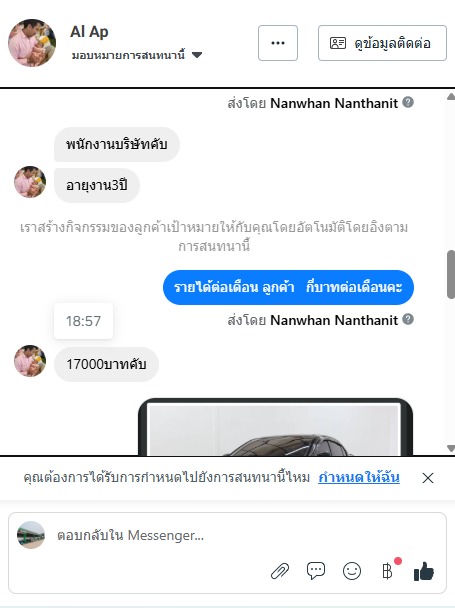Expand the มอบหมายการสนทนานี้ dropdown arrow
Screen dimensions: 455x608
(x=197, y=55)
